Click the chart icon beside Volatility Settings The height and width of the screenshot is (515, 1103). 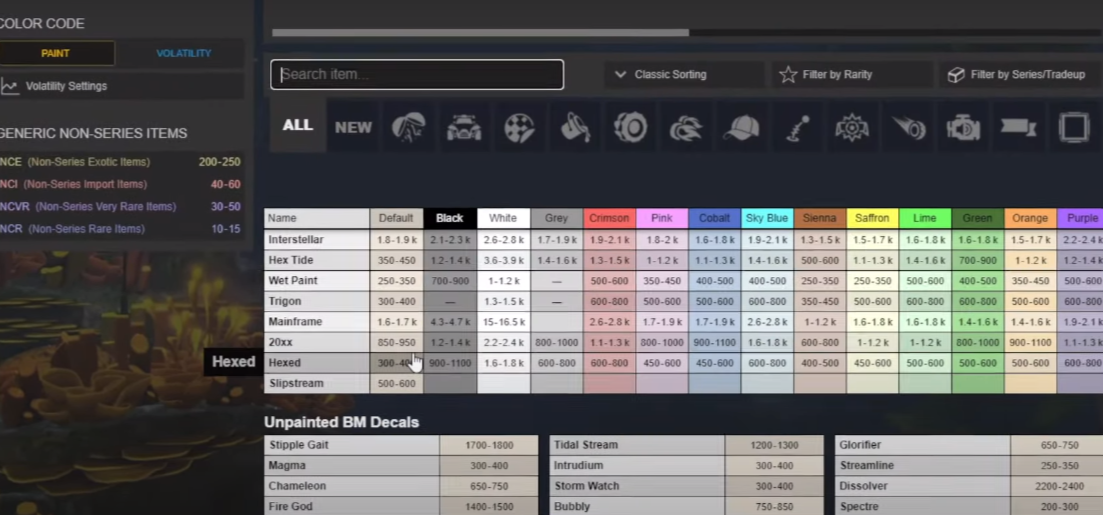9,86
